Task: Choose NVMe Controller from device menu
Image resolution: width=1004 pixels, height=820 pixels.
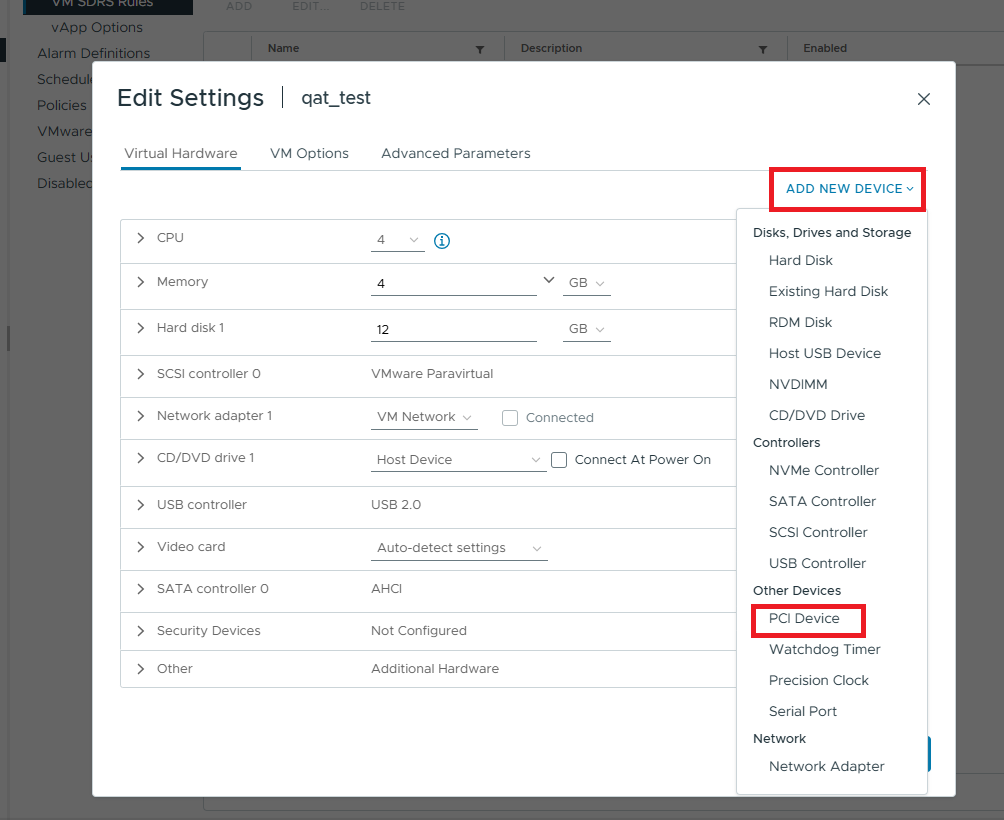Action: (823, 470)
